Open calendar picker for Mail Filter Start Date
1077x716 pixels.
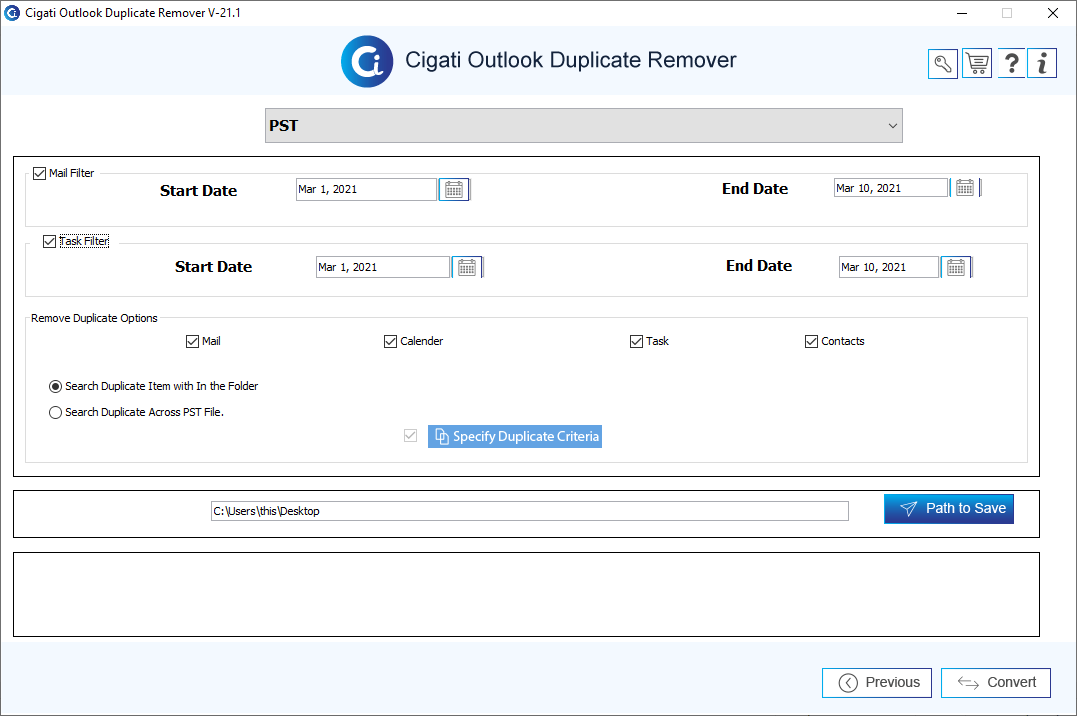pyautogui.click(x=454, y=190)
